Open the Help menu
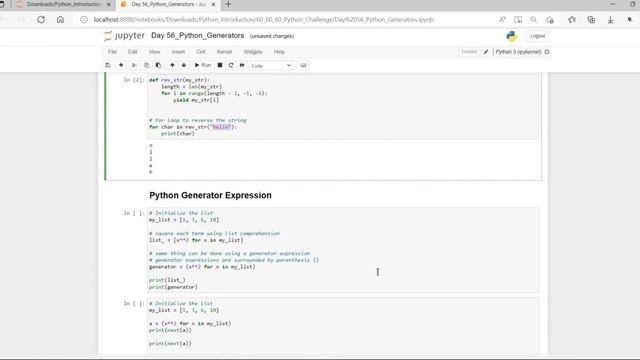The image size is (640, 360). click(279, 52)
